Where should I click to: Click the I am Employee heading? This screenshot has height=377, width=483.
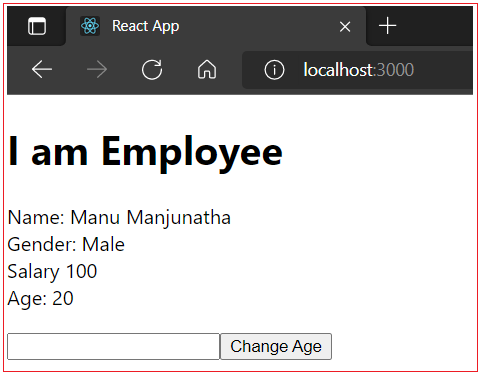pos(145,153)
